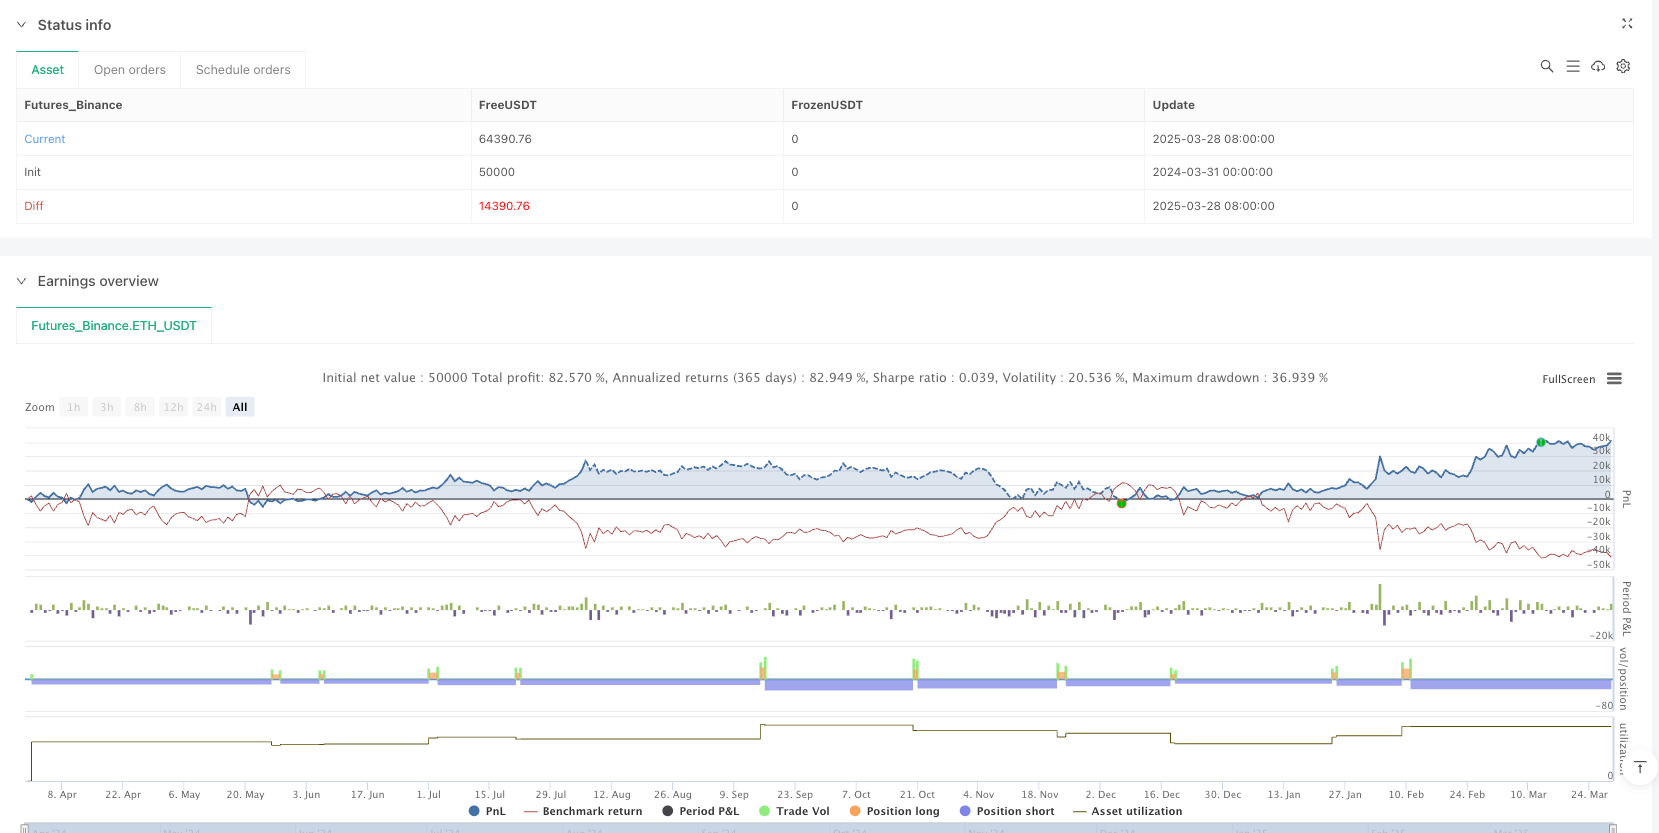Viewport: 1659px width, 833px height.
Task: Toggle the Position short legend item
Action: click(1006, 811)
